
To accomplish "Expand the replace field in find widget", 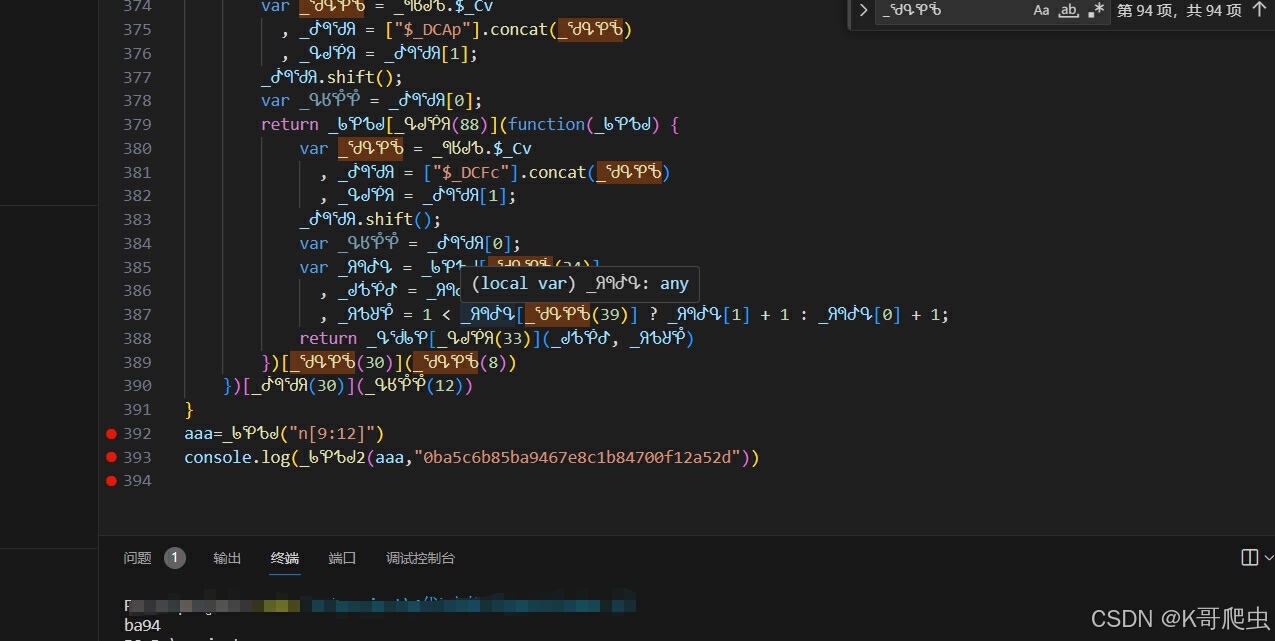I will click(864, 10).
